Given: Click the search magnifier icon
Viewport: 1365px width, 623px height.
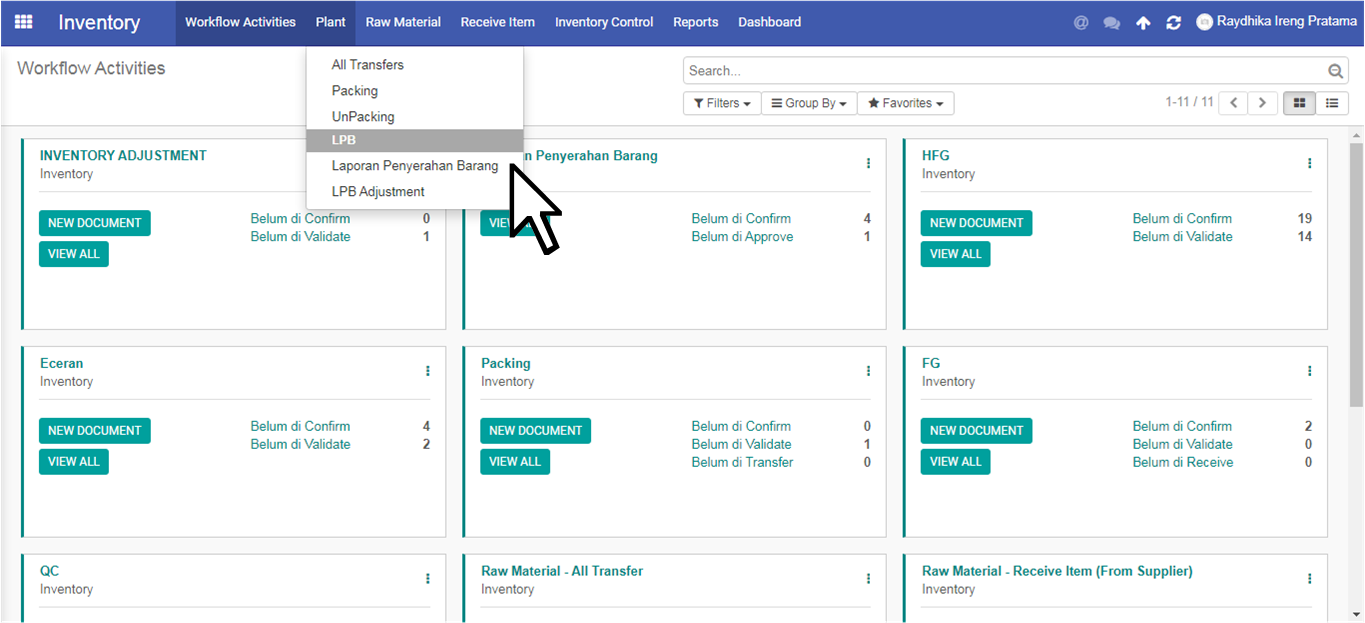Looking at the screenshot, I should [1335, 71].
